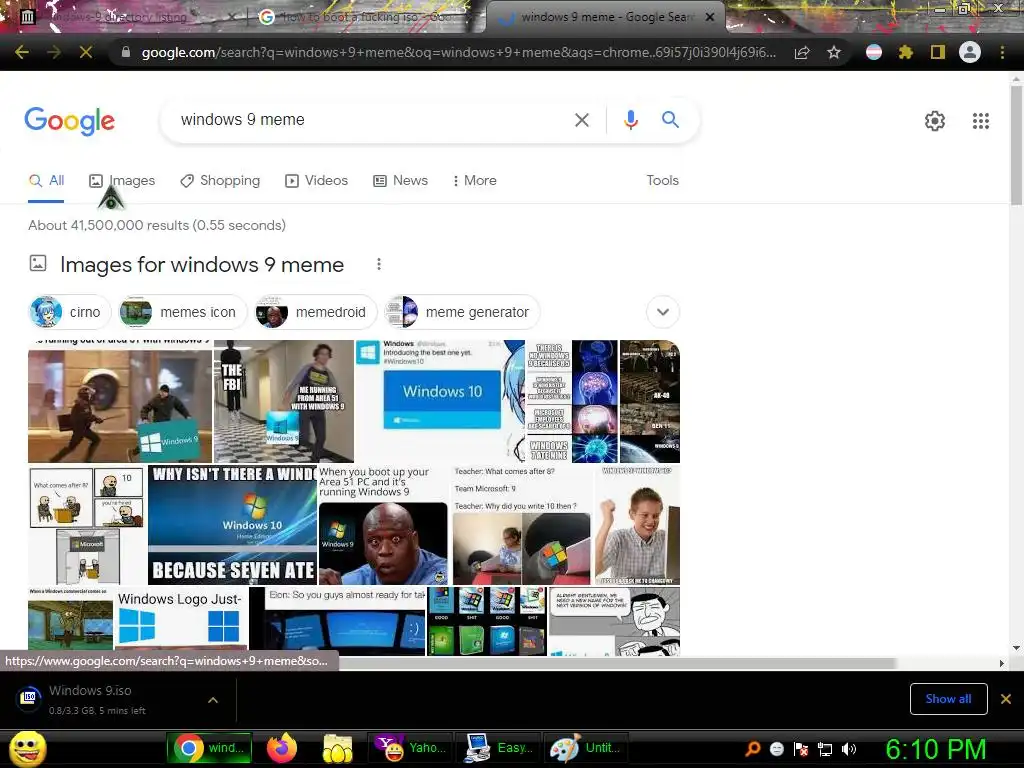
Task: Click the volume speaker in system tray
Action: pyautogui.click(x=849, y=749)
